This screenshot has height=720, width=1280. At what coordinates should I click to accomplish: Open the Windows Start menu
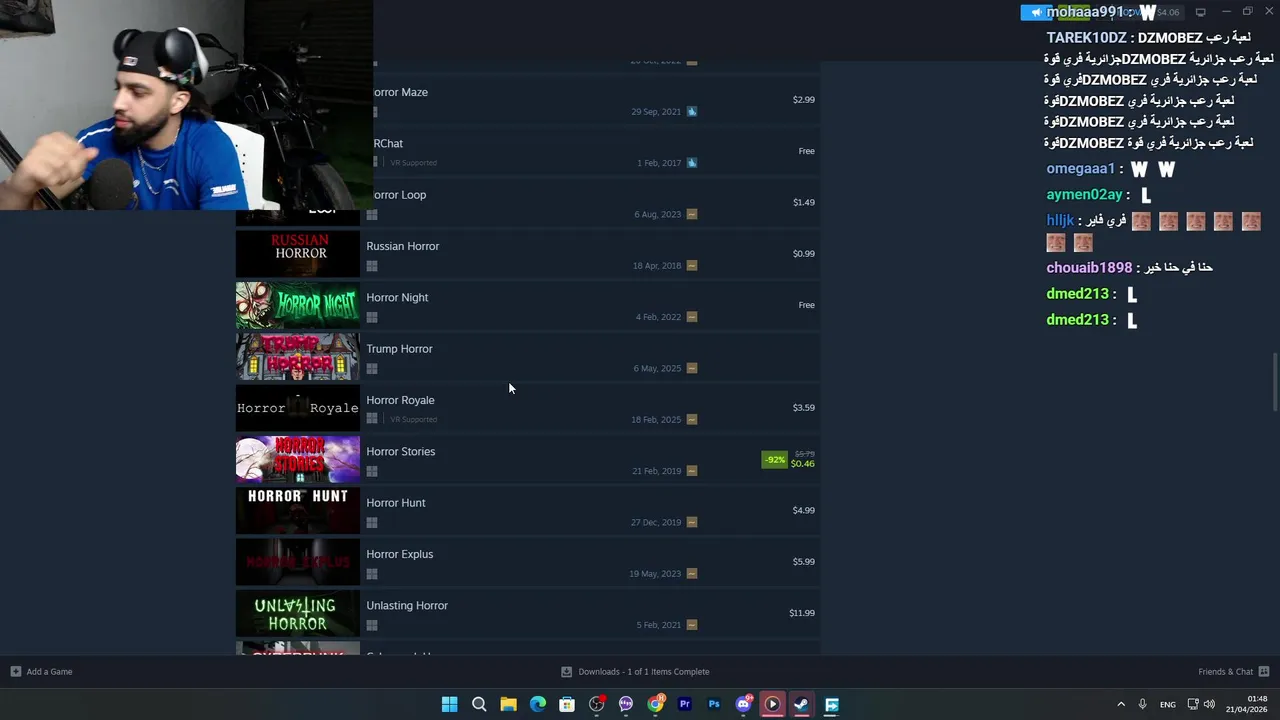tap(450, 704)
